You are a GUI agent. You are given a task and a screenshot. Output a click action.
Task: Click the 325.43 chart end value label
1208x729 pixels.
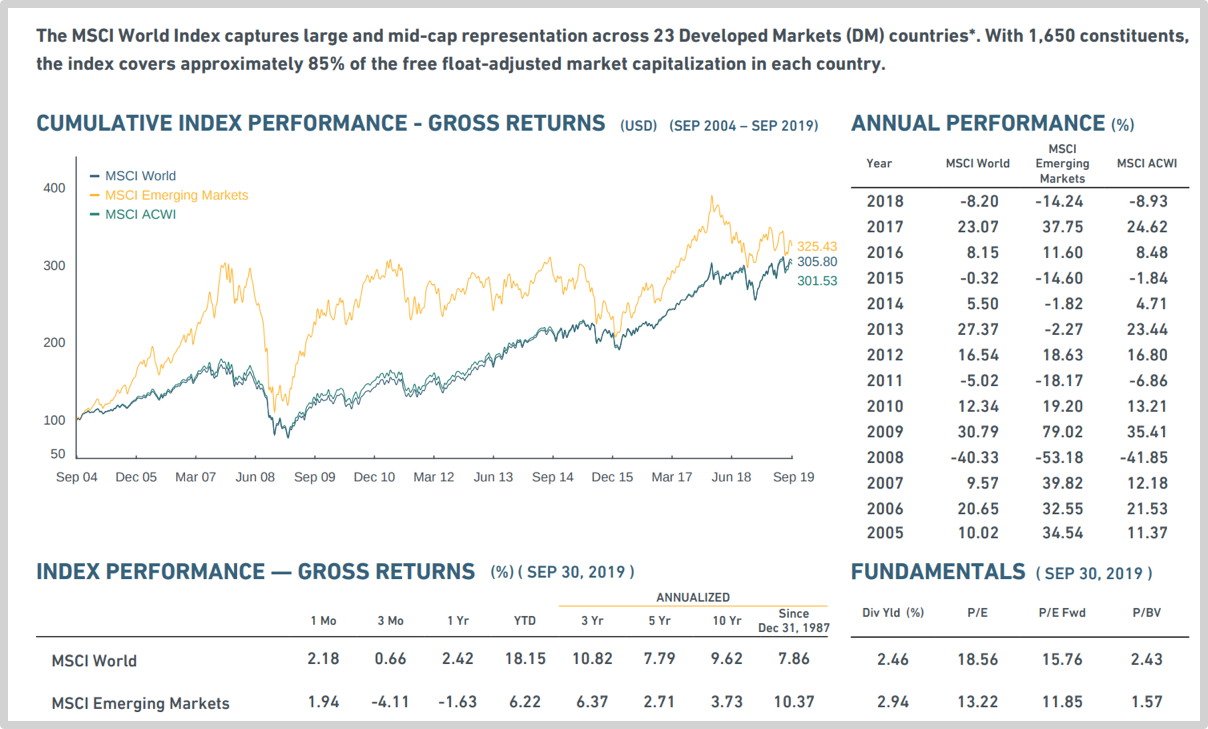816,246
